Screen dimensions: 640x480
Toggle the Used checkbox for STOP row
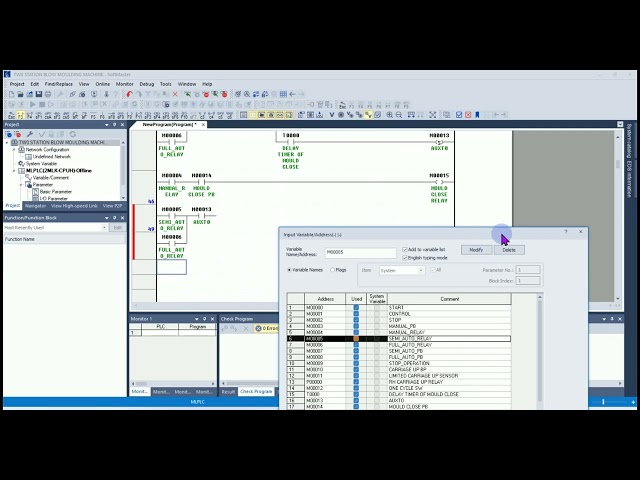tap(356, 320)
